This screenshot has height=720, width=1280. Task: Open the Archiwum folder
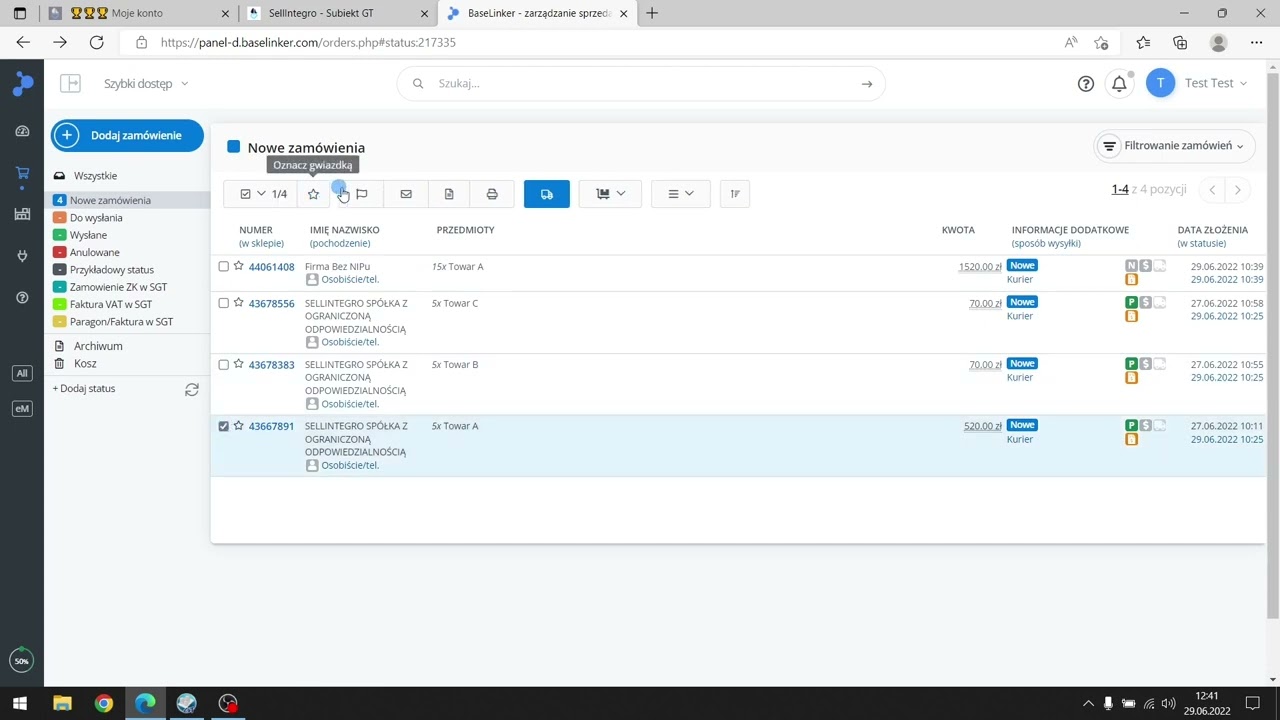click(97, 346)
